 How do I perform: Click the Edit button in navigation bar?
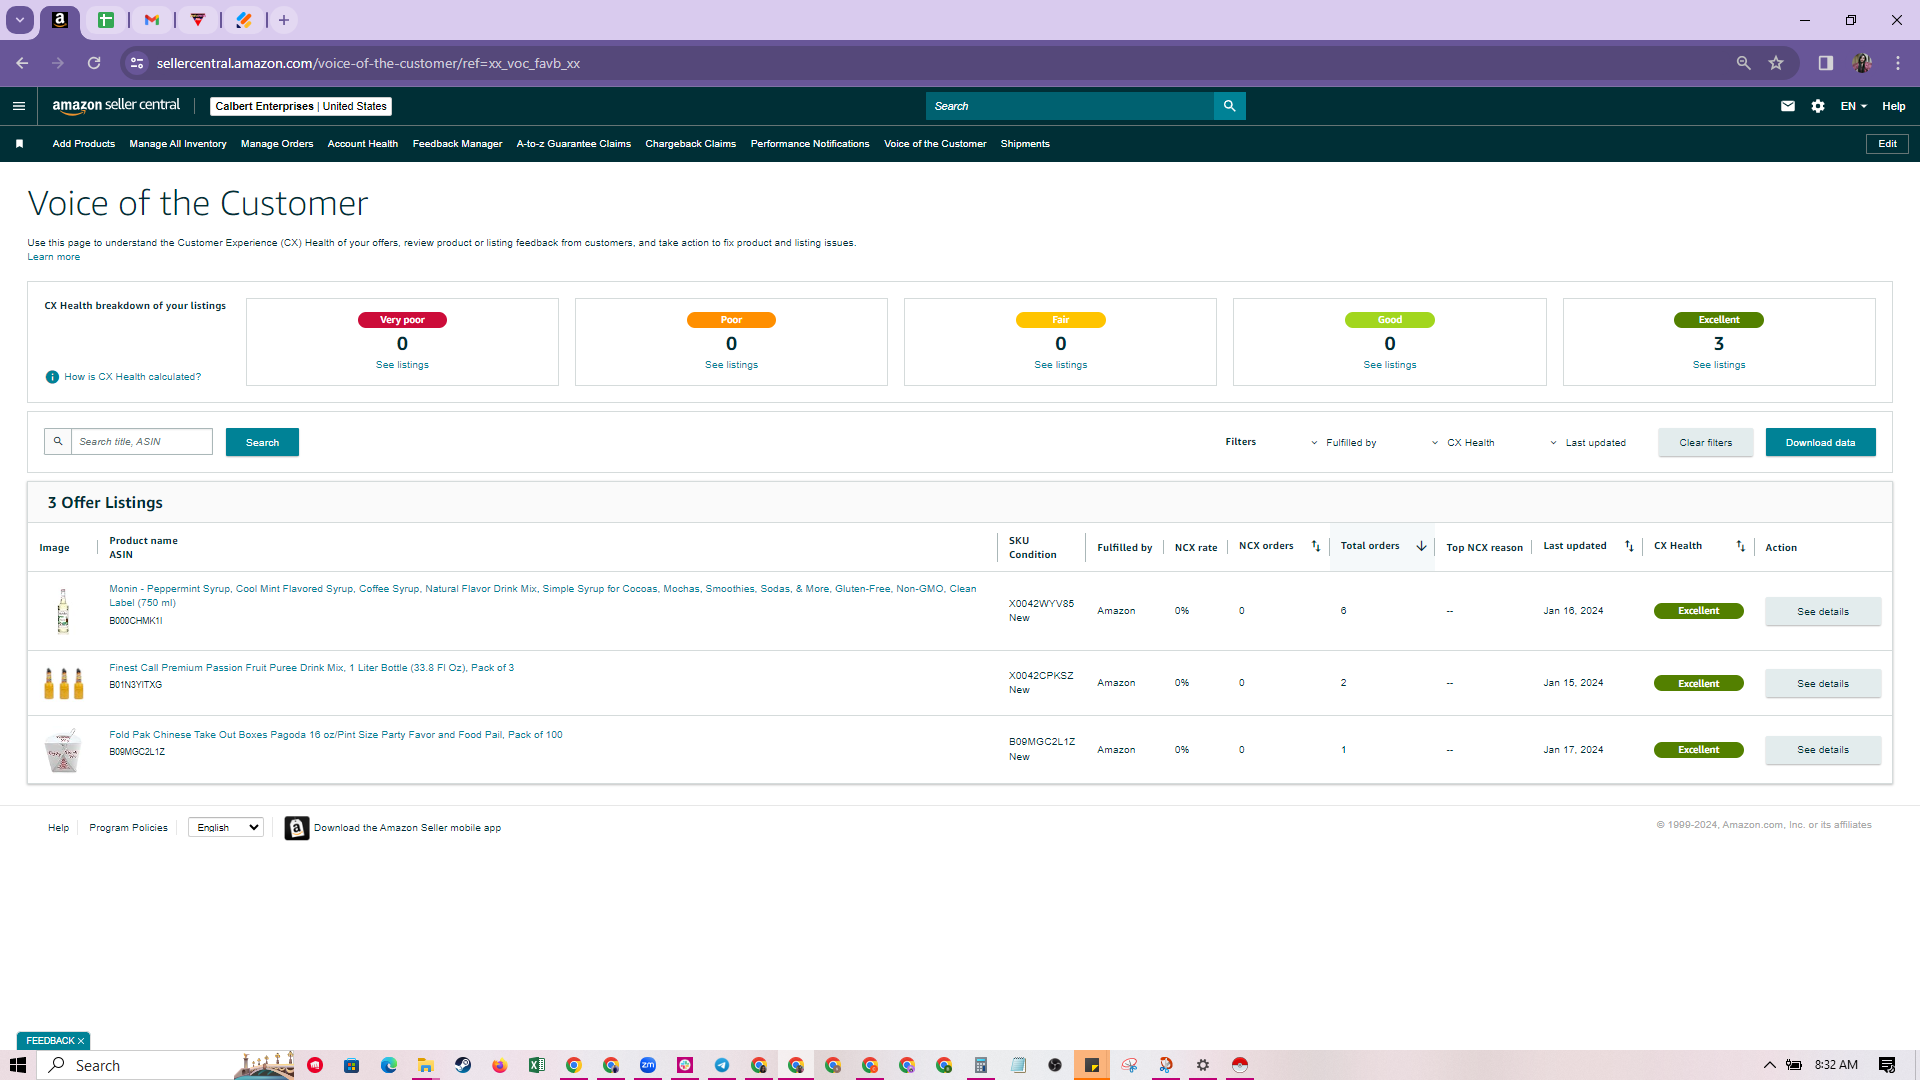click(x=1887, y=144)
